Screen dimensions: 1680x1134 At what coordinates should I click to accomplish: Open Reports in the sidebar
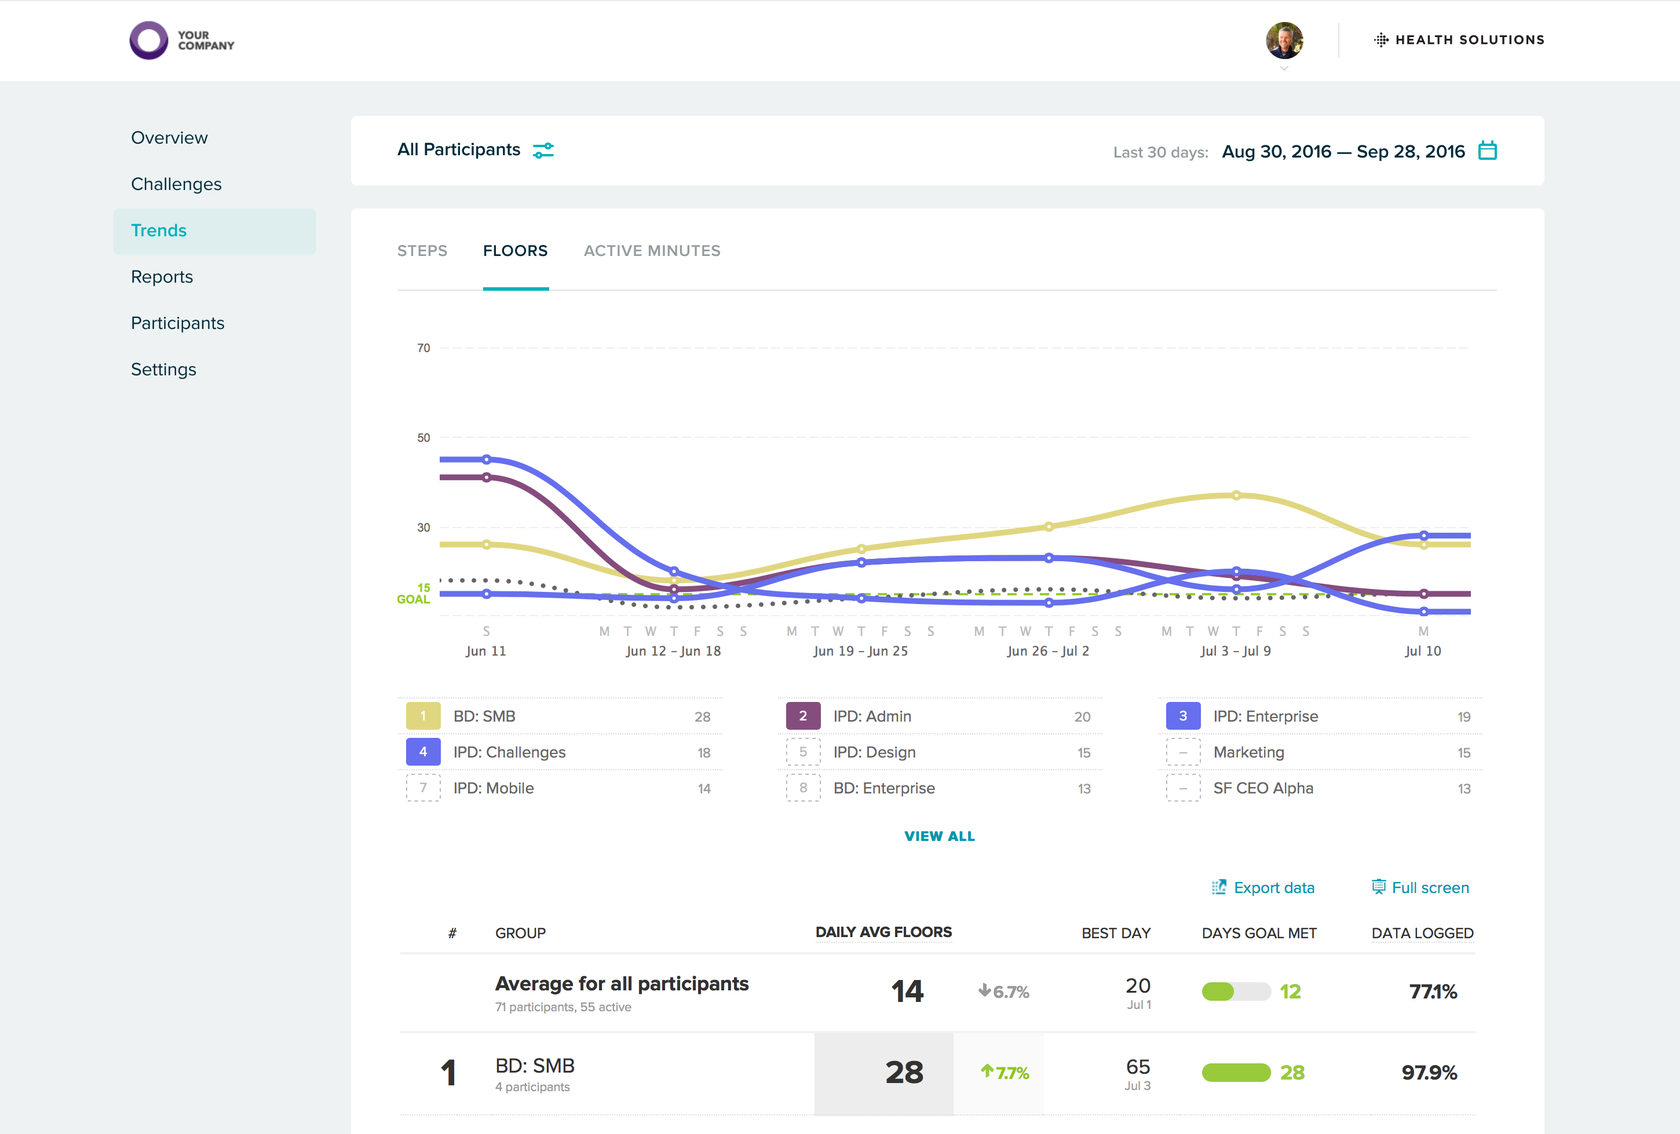point(162,277)
